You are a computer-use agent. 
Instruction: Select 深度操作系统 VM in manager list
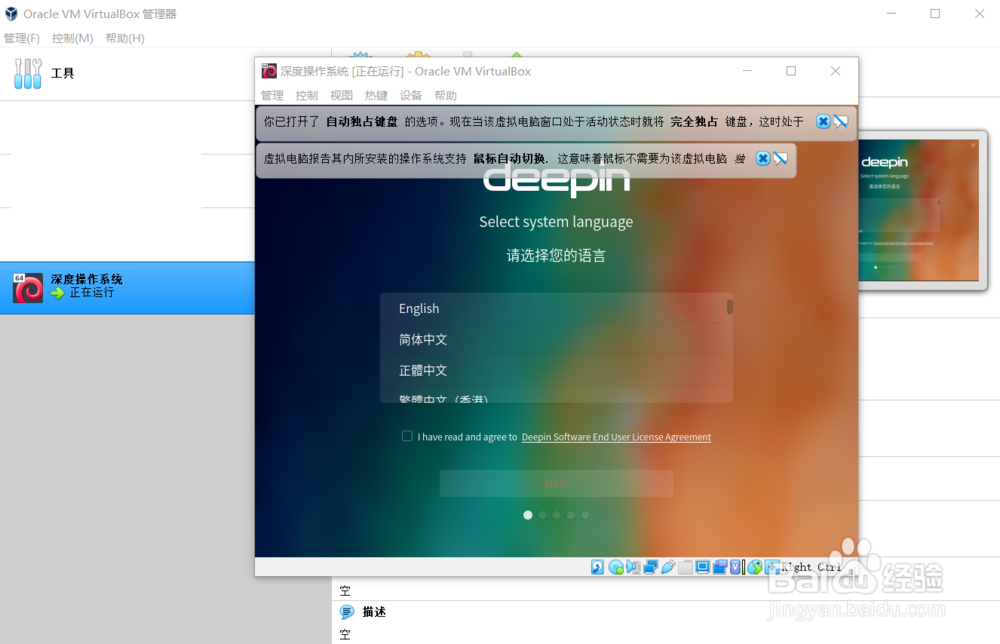(x=128, y=288)
